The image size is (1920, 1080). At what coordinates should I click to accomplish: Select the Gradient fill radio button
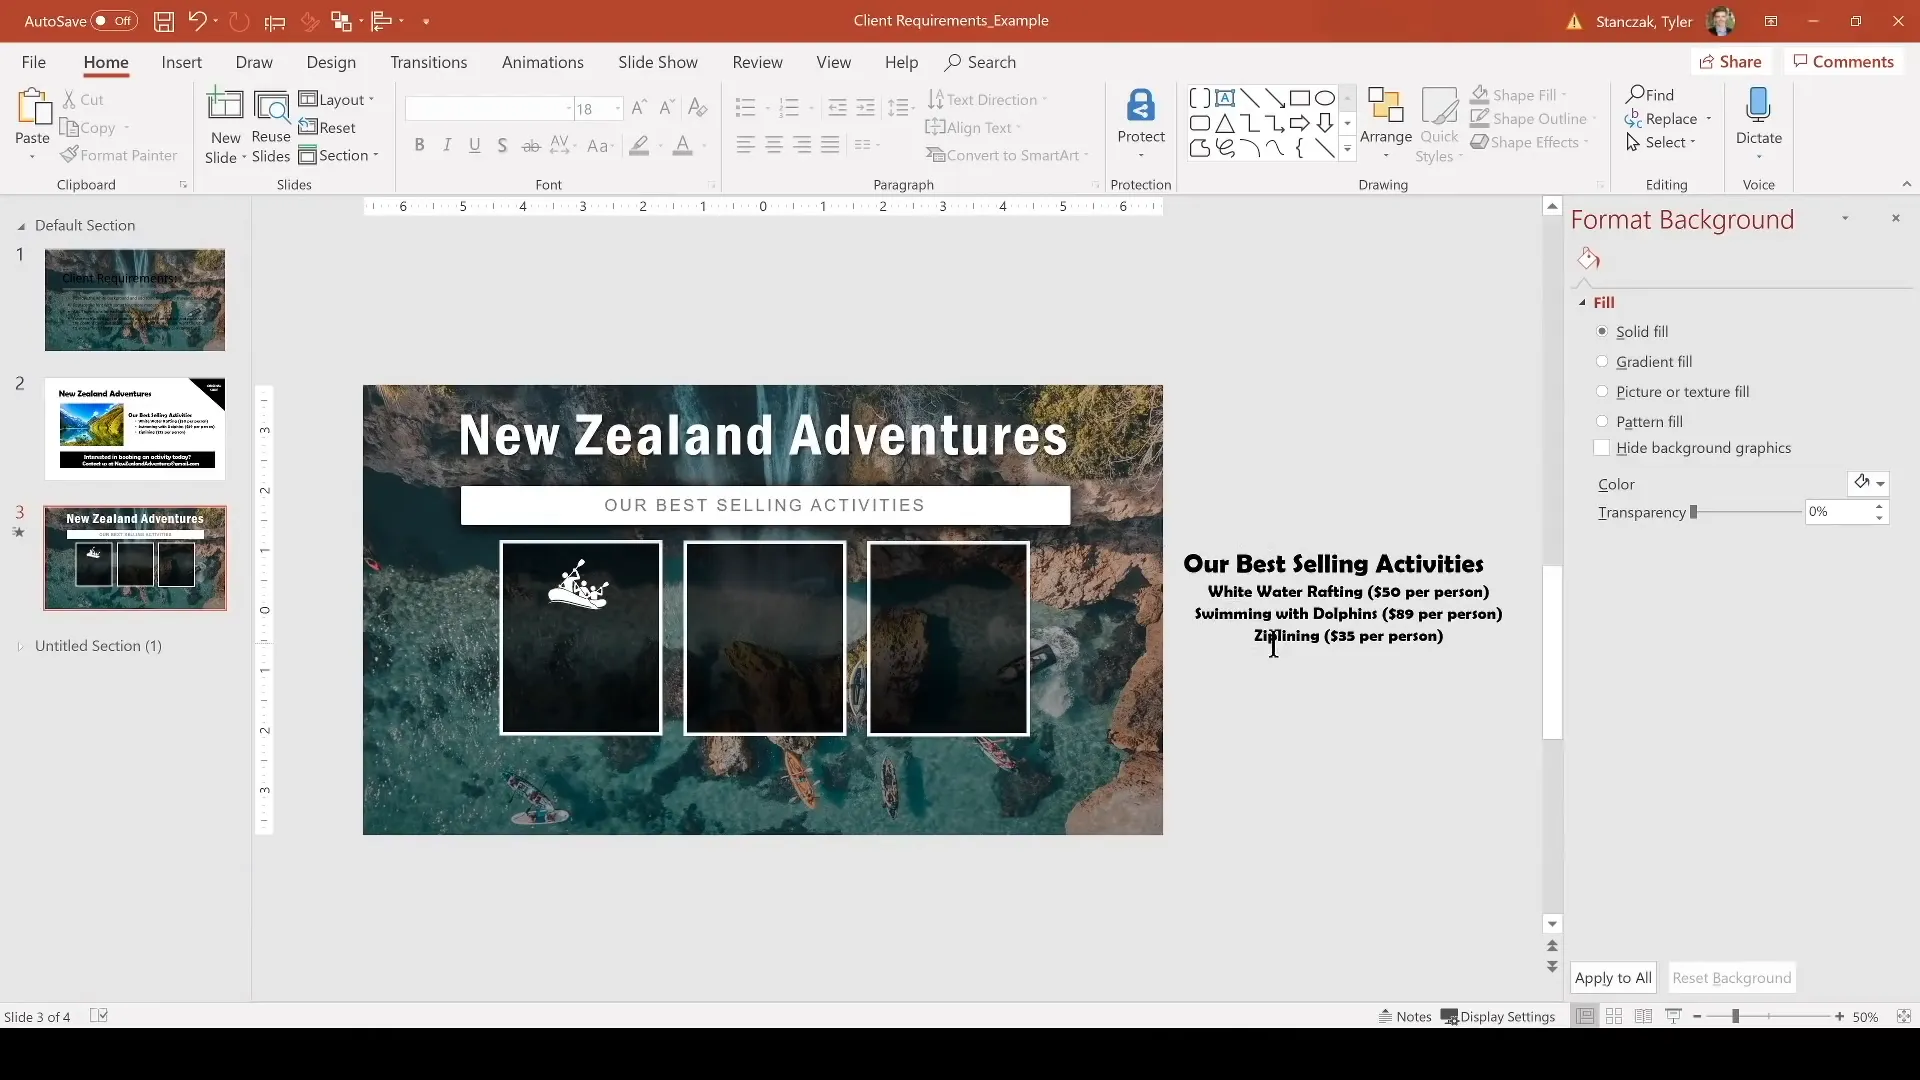(1604, 361)
